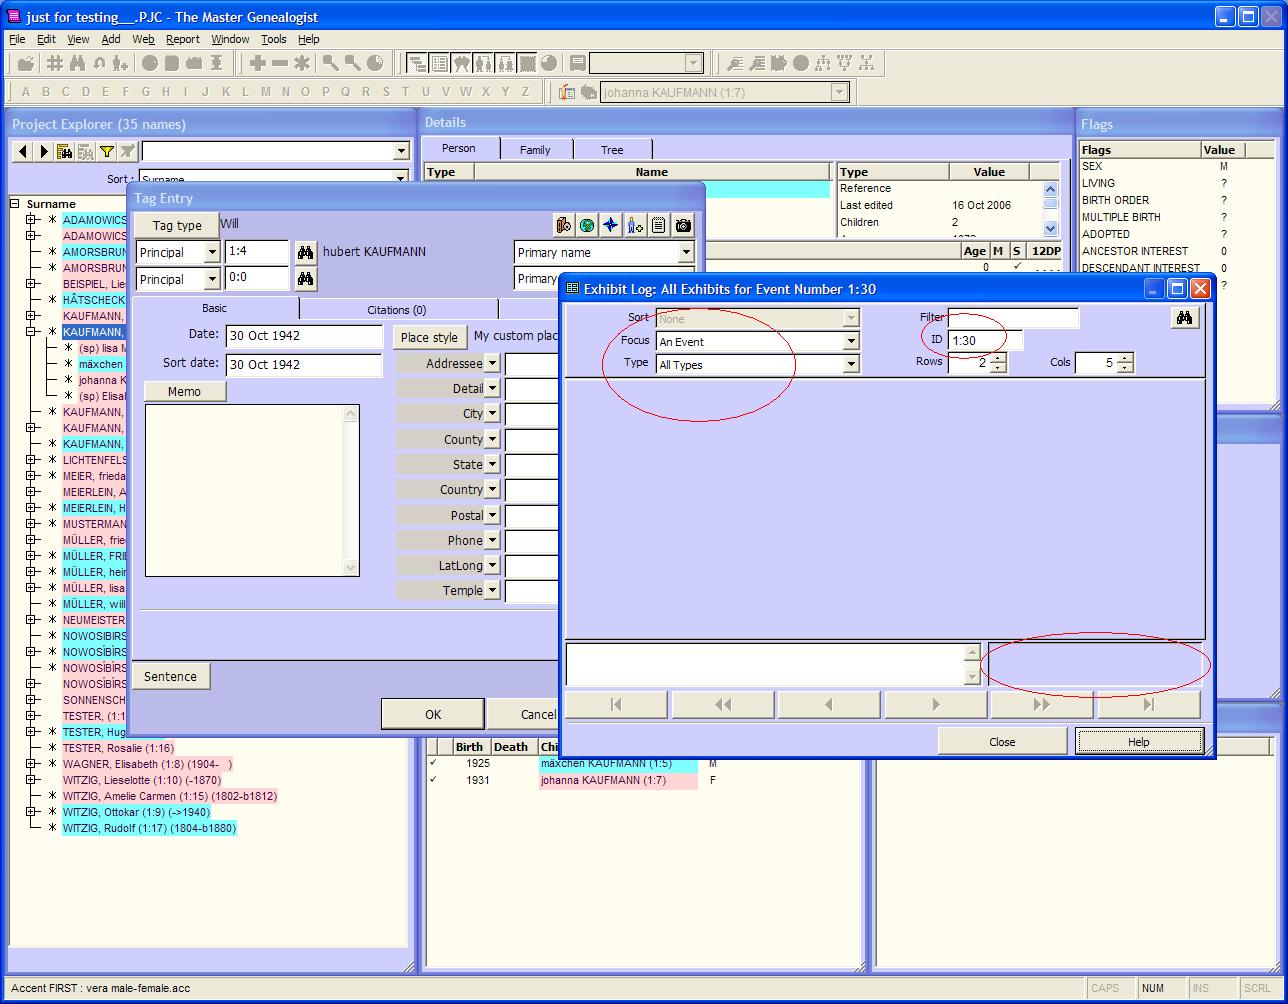
Task: Click the Memo box vertical scrollbar
Action: click(x=351, y=490)
